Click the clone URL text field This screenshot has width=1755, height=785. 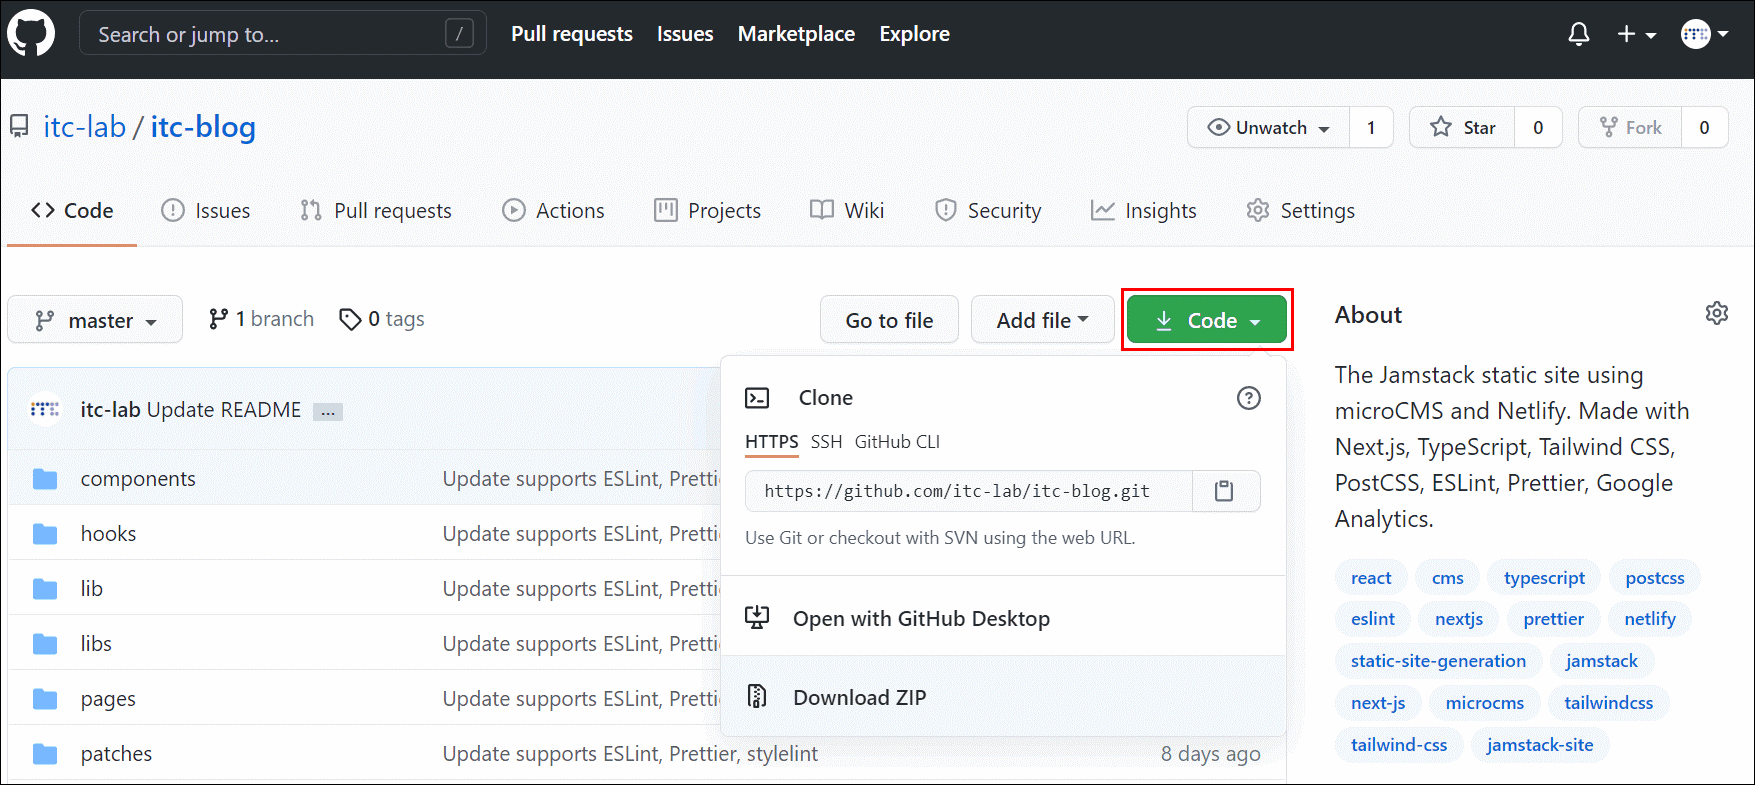point(969,491)
